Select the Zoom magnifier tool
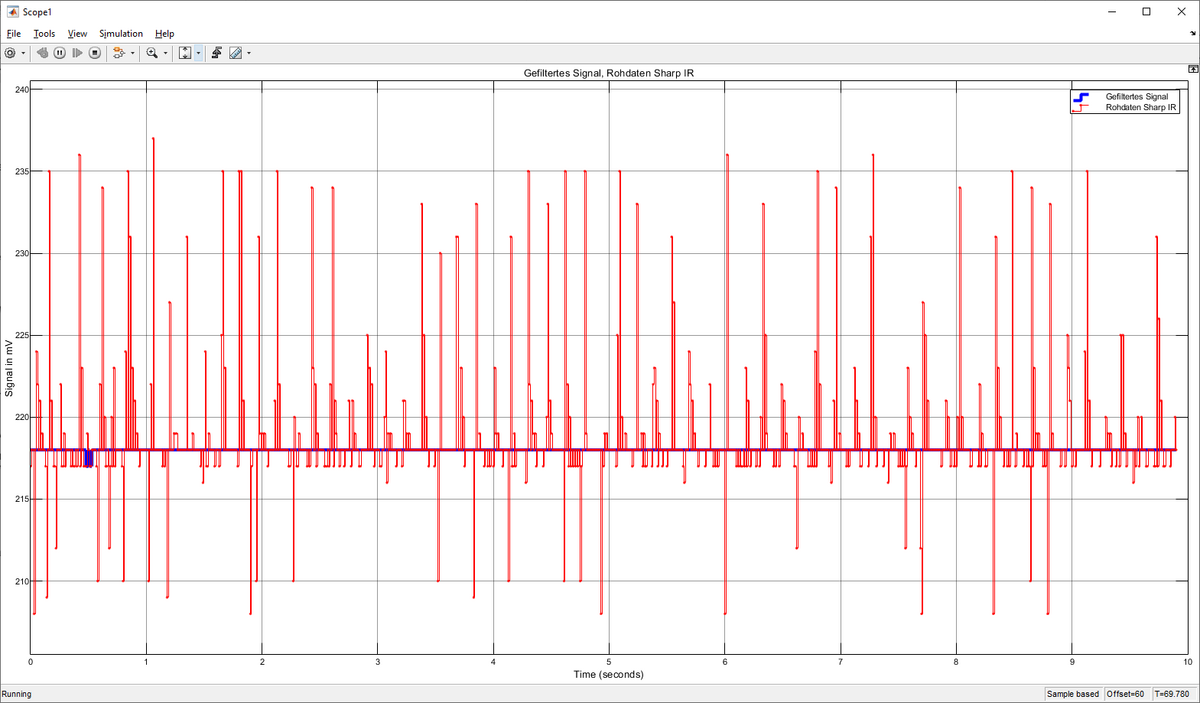The image size is (1200, 703). point(152,53)
